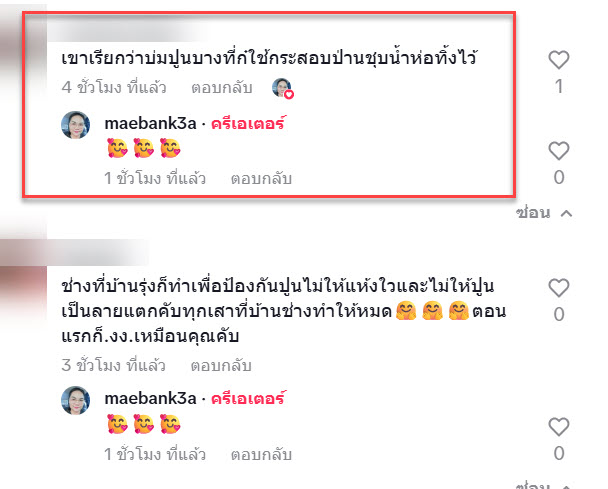The height and width of the screenshot is (489, 608).
Task: Click the second comment text เป็นลายแตก
Action: click(284, 311)
